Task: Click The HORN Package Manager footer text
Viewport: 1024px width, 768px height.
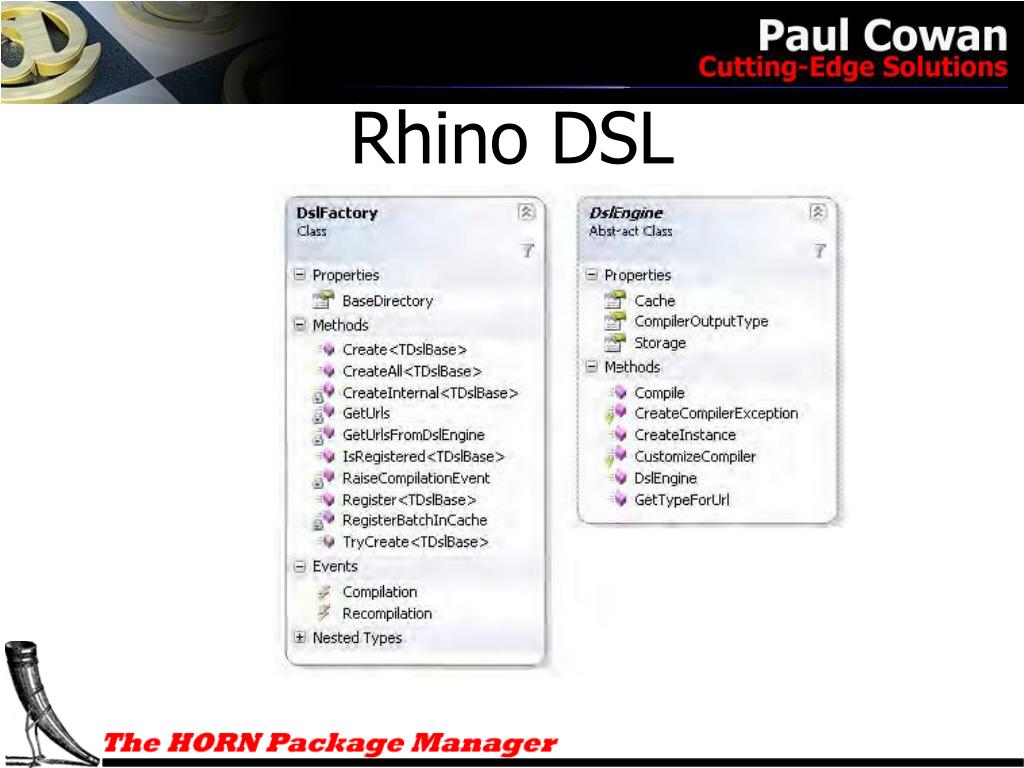Action: tap(330, 743)
